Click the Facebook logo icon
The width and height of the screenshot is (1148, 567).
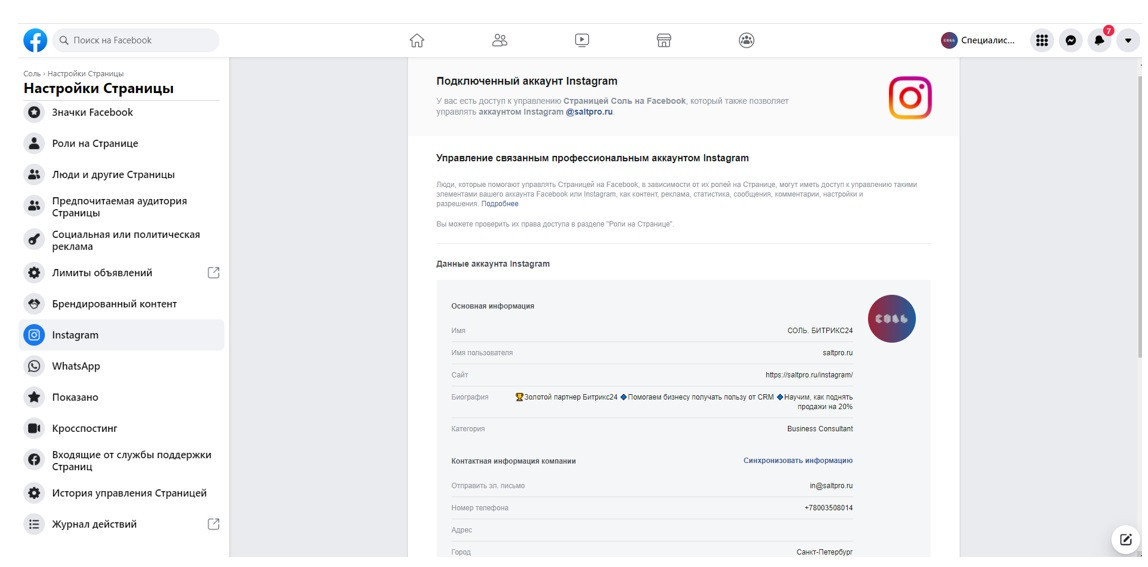click(x=35, y=40)
